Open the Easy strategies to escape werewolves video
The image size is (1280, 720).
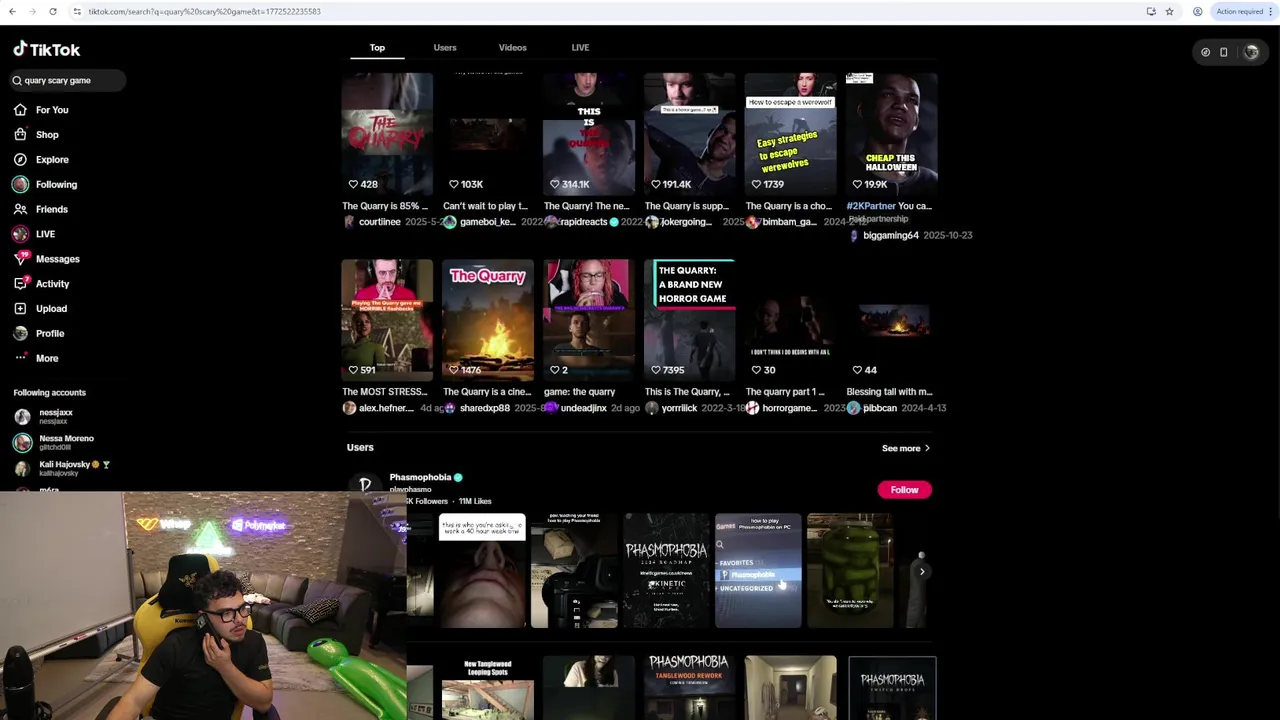tap(790, 133)
